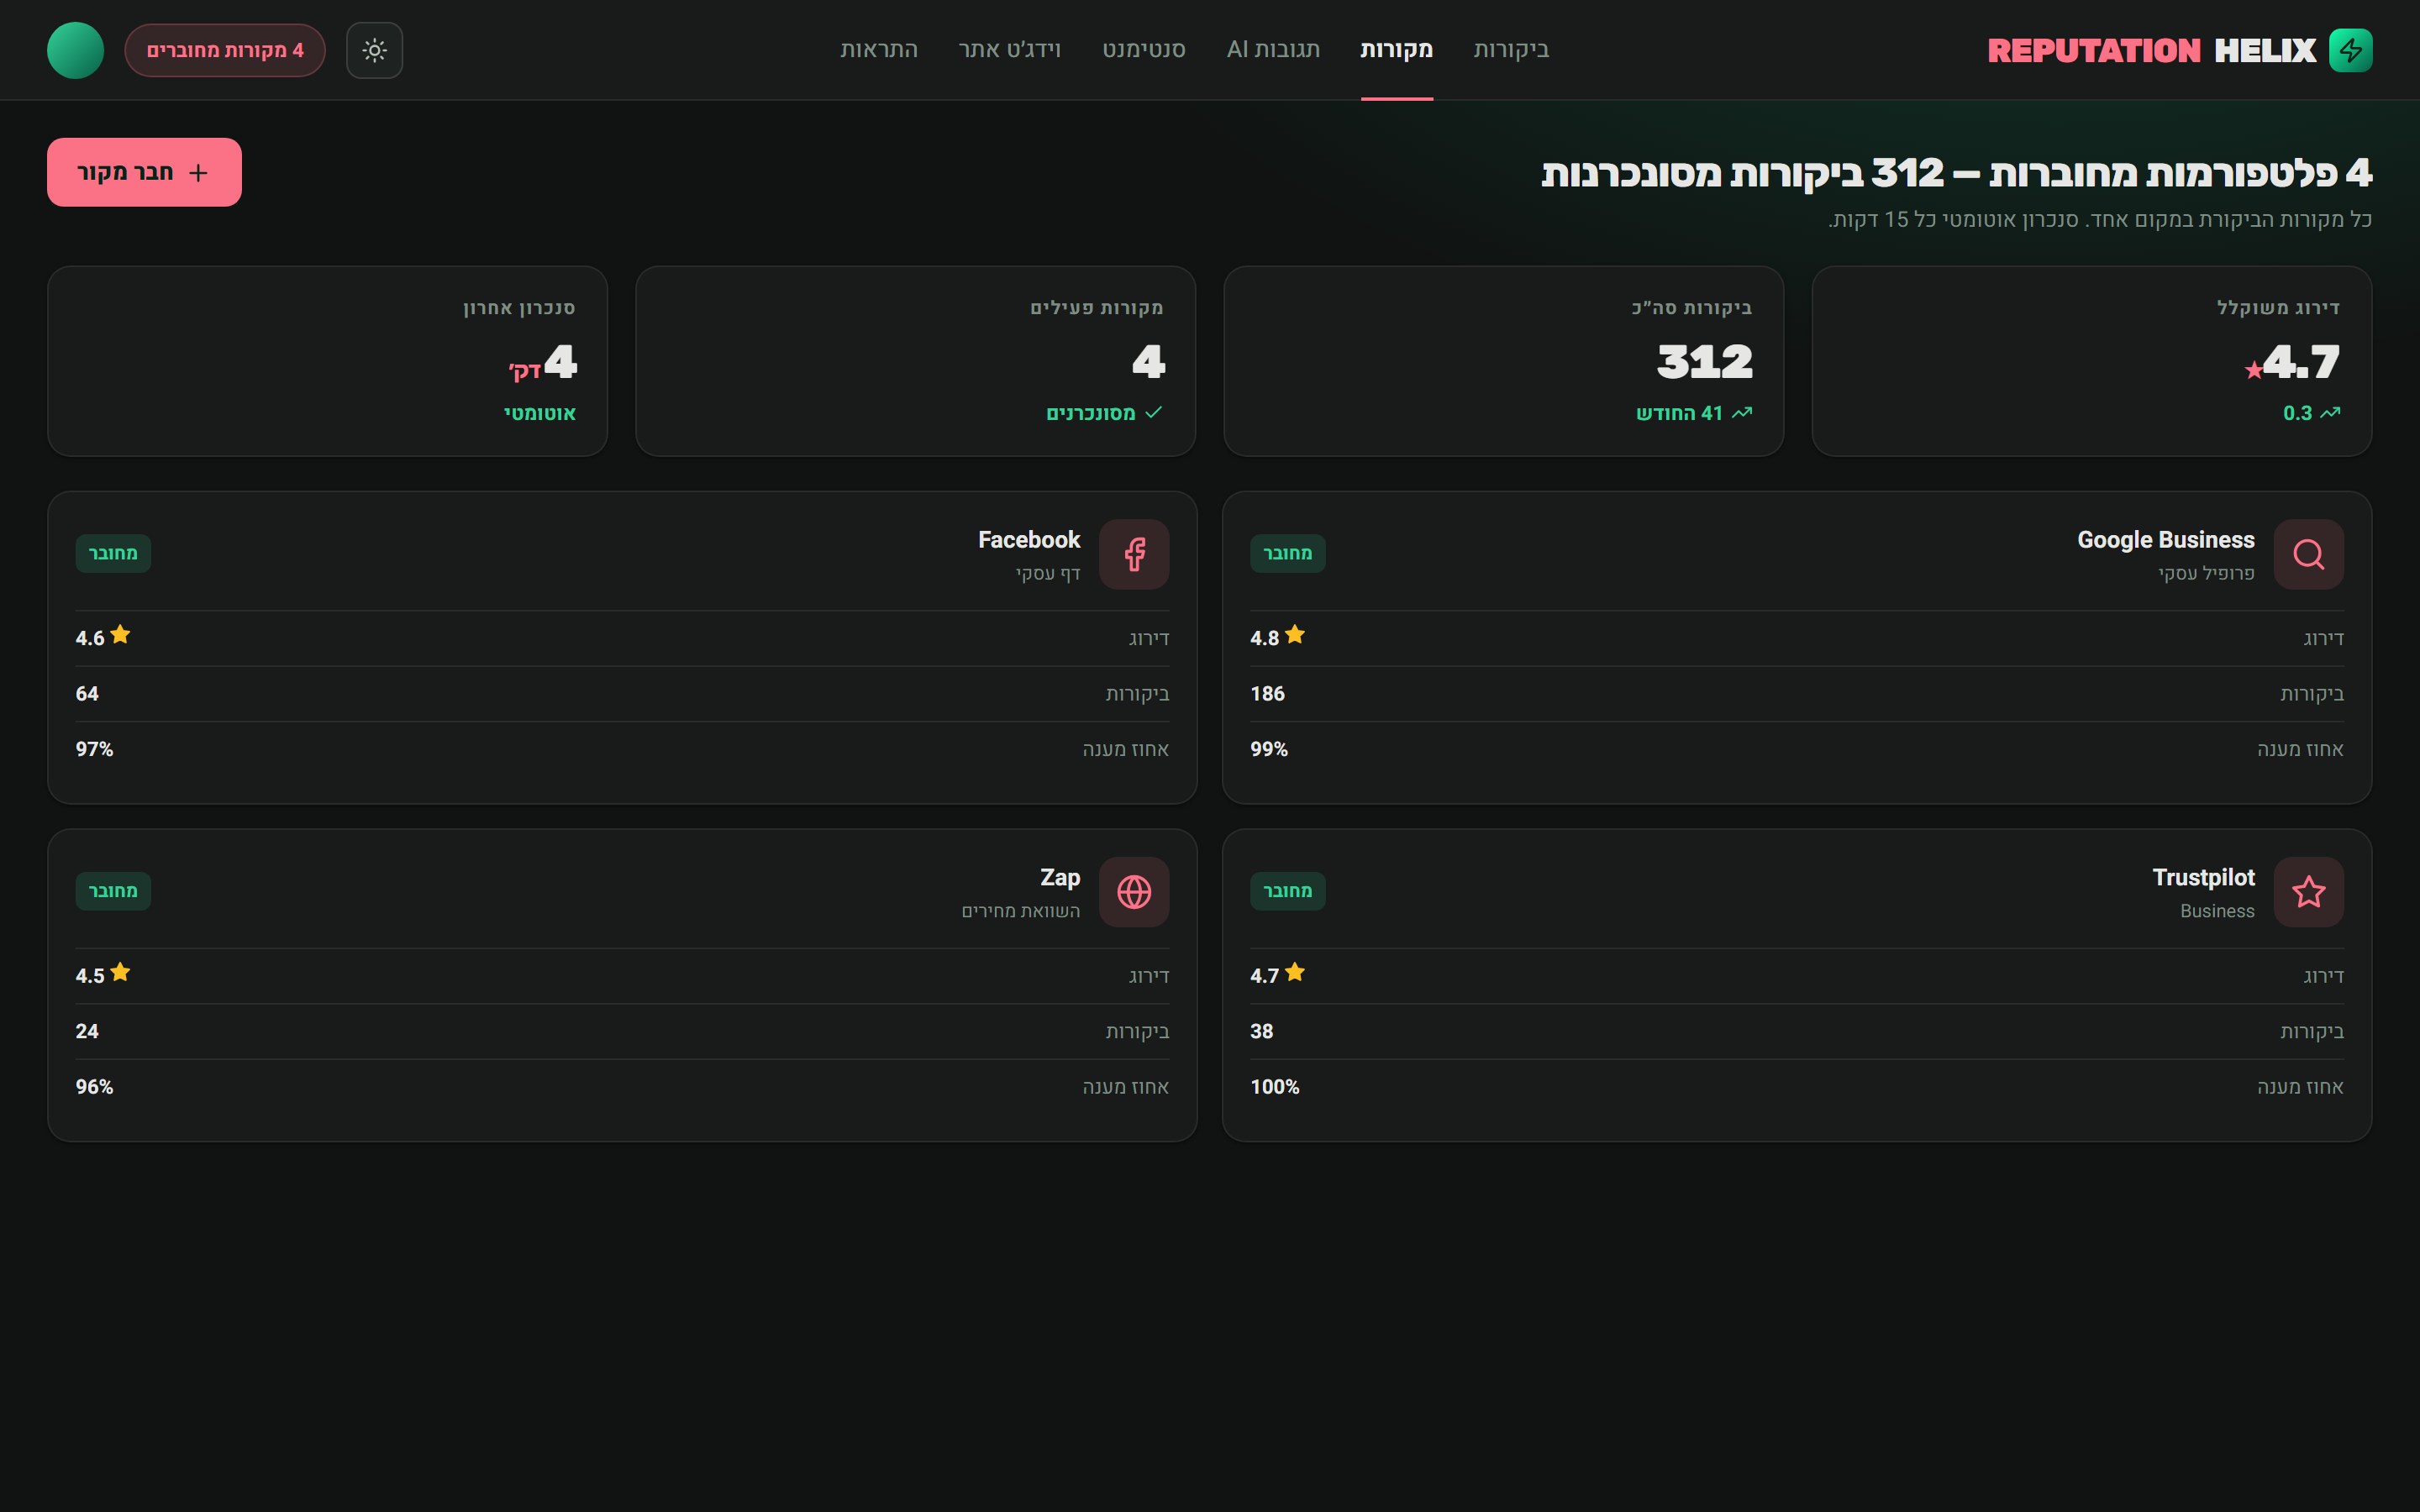This screenshot has width=2420, height=1512.
Task: Go to the וידג'ט אתר tab
Action: 1010,50
